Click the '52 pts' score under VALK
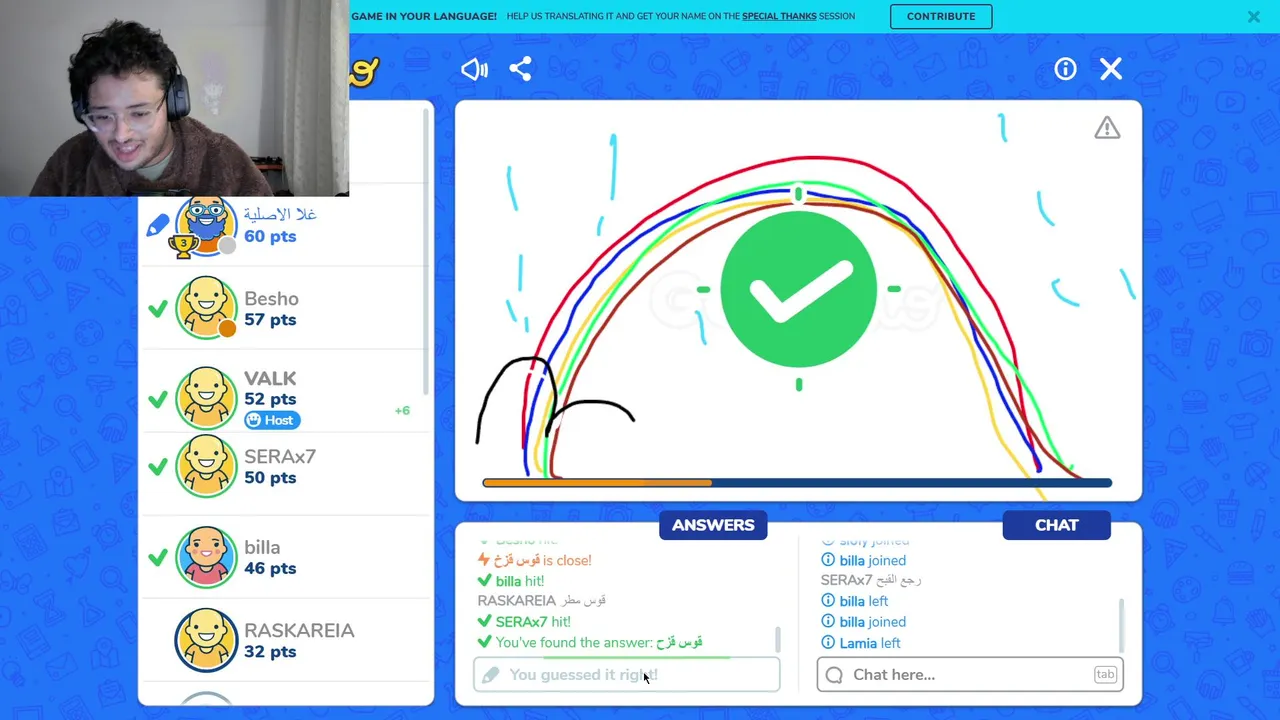Image resolution: width=1280 pixels, height=720 pixels. 270,399
